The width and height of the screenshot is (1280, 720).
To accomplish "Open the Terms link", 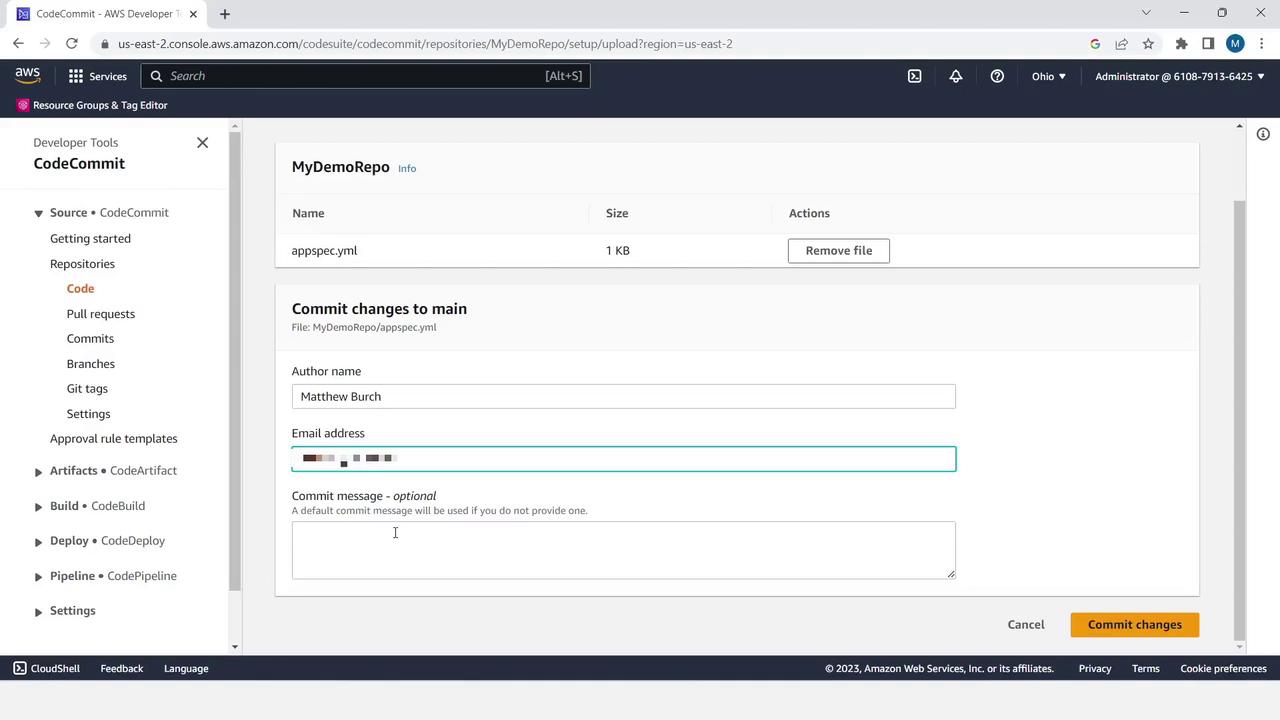I will (x=1145, y=668).
